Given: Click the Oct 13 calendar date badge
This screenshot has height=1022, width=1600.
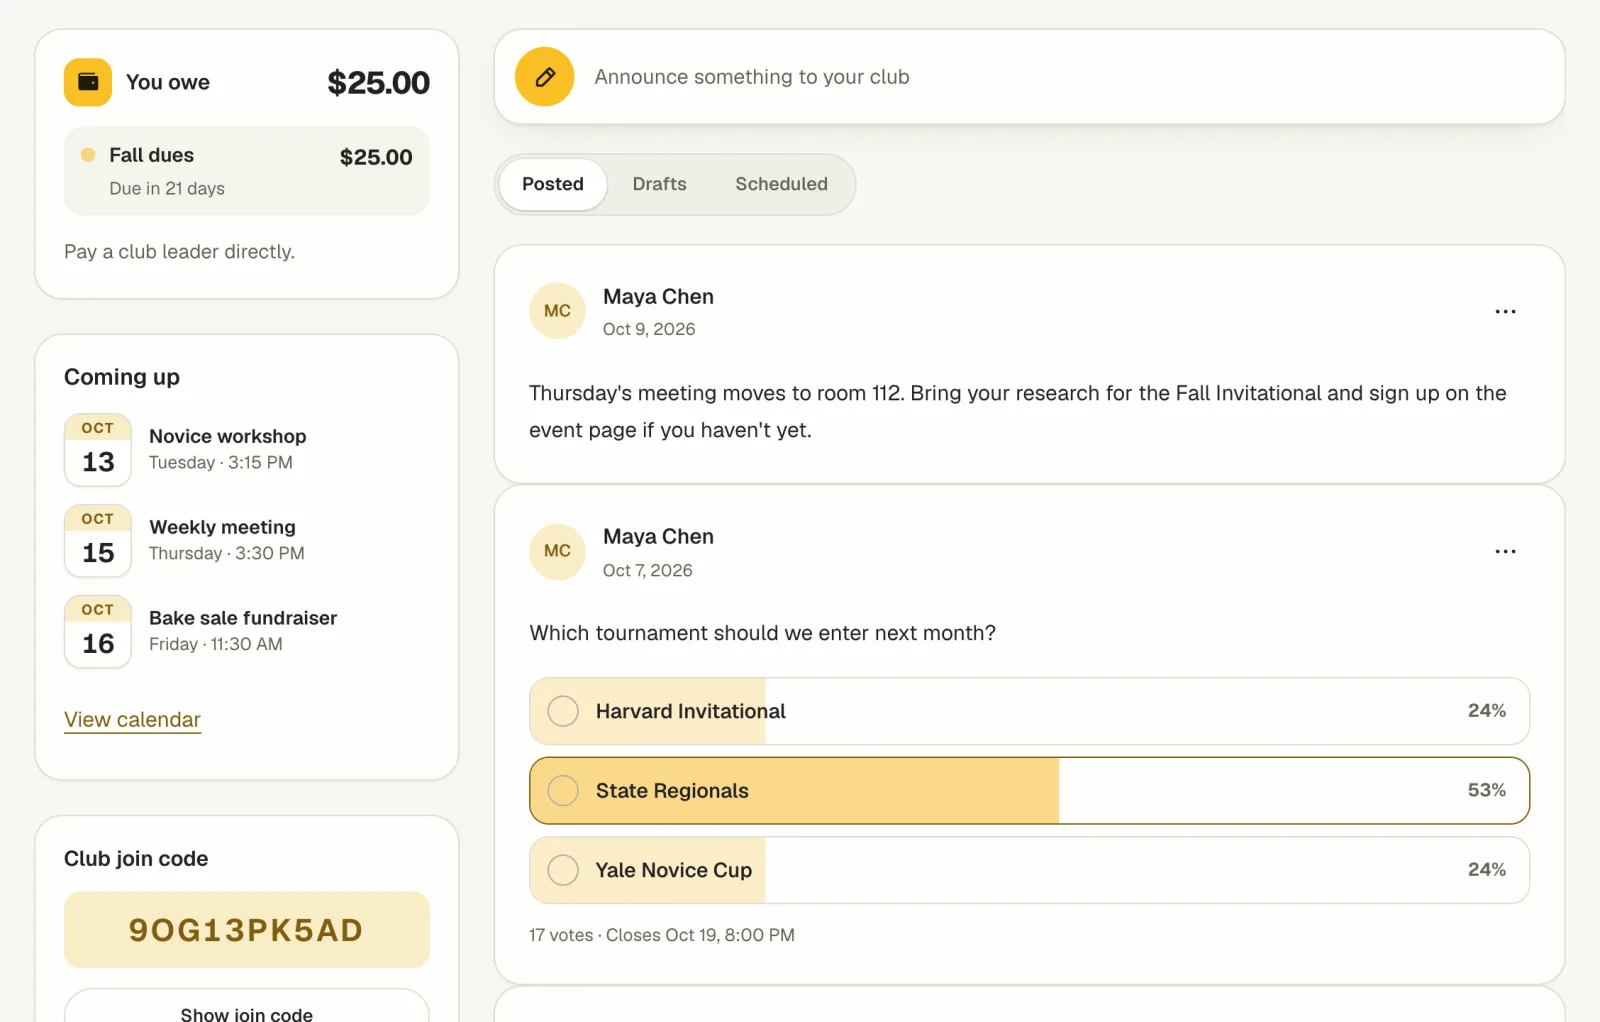Looking at the screenshot, I should point(98,450).
